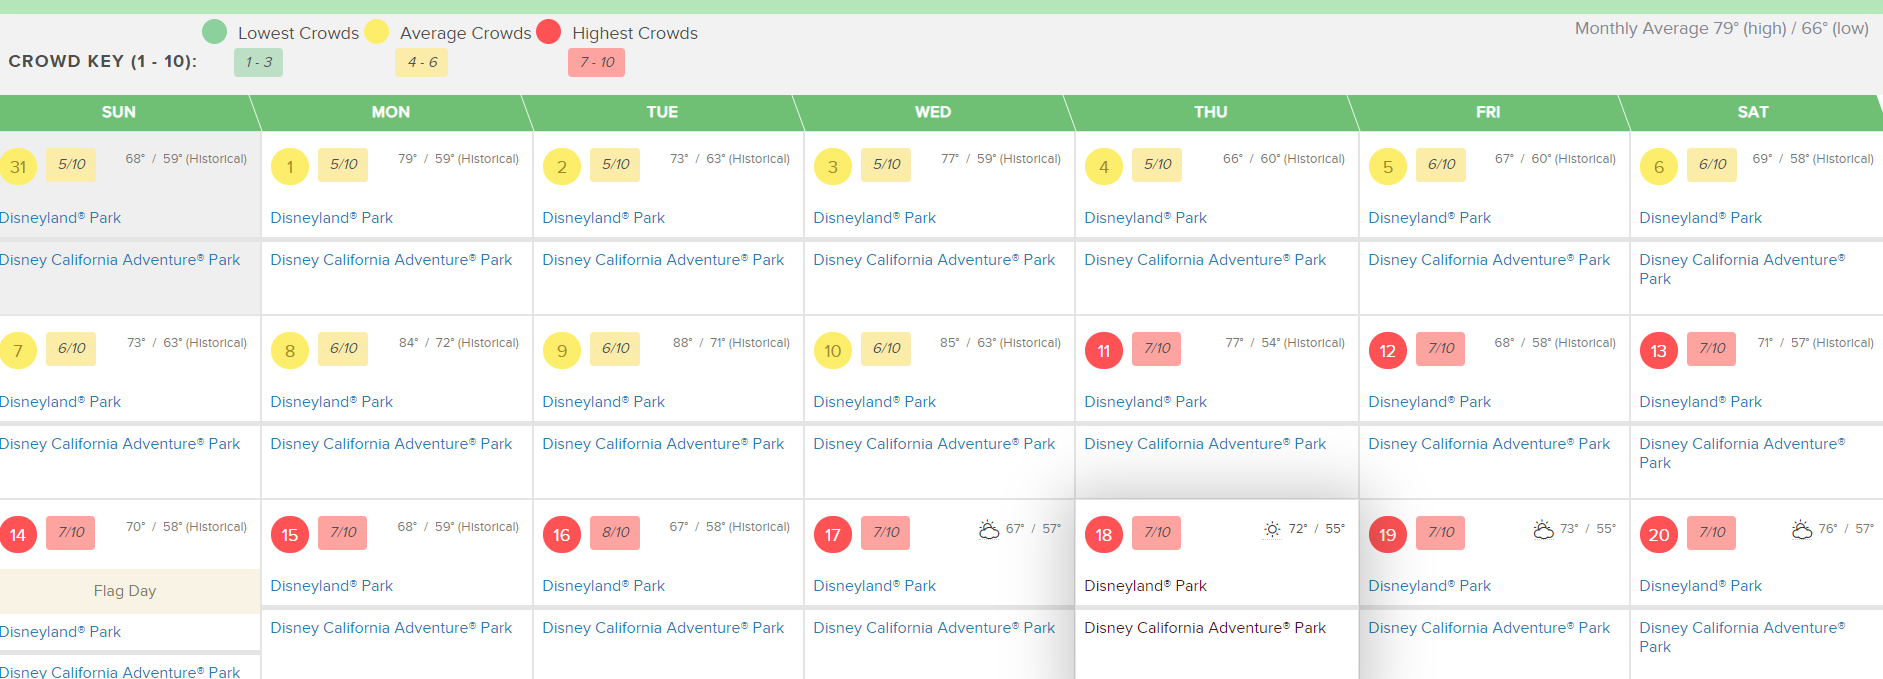1883x679 pixels.
Task: Click the green Lowest Crowds legend circle
Action: click(214, 32)
